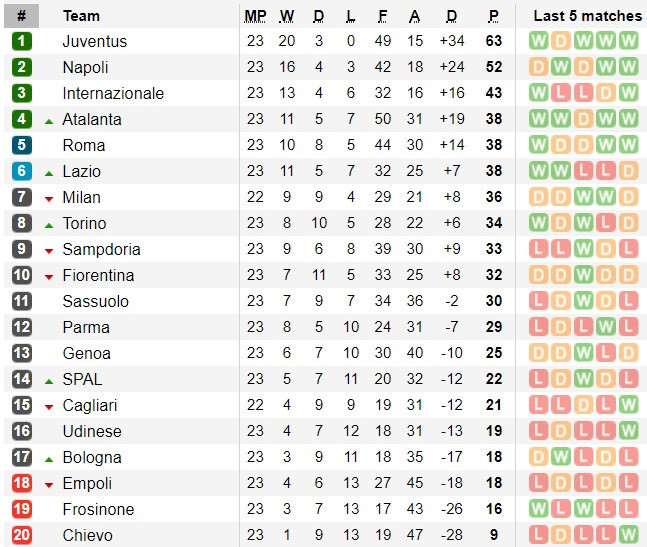Click the green up arrow beside Atalanta

[48, 120]
